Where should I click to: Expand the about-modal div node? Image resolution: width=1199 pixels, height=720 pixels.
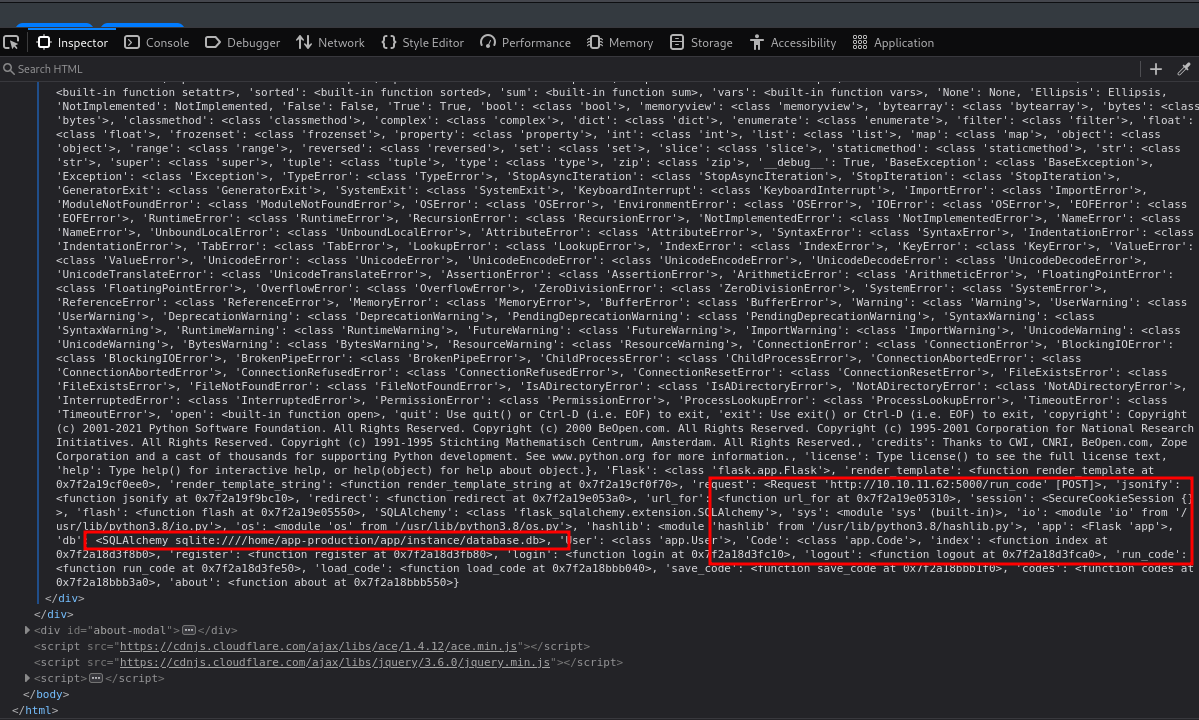coord(27,630)
